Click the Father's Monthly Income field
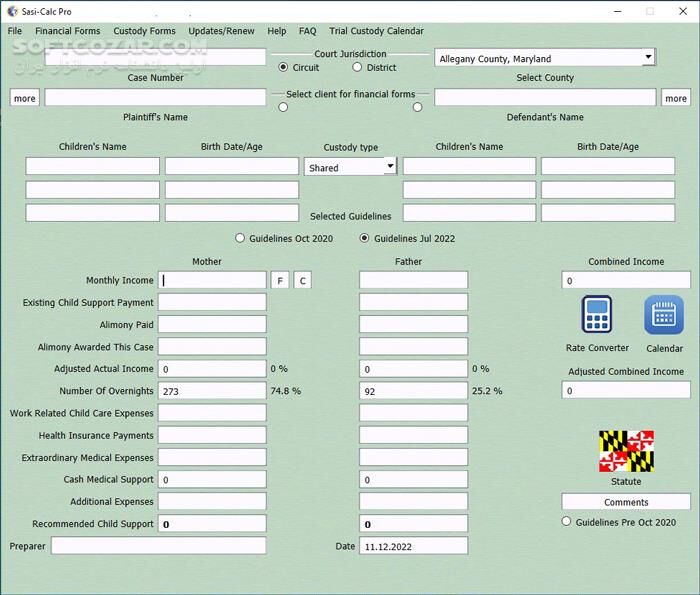This screenshot has width=700, height=595. pyautogui.click(x=413, y=280)
